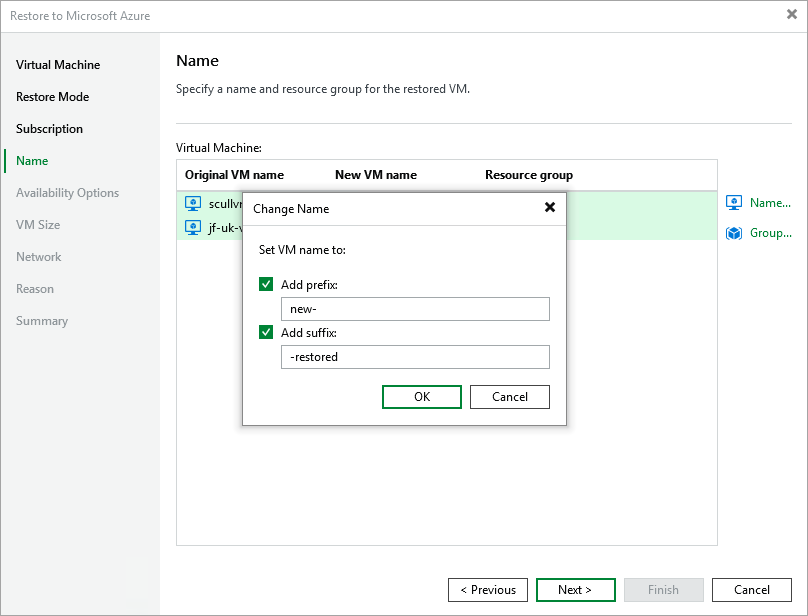Select the VM Size step
This screenshot has width=808, height=616.
(x=38, y=225)
